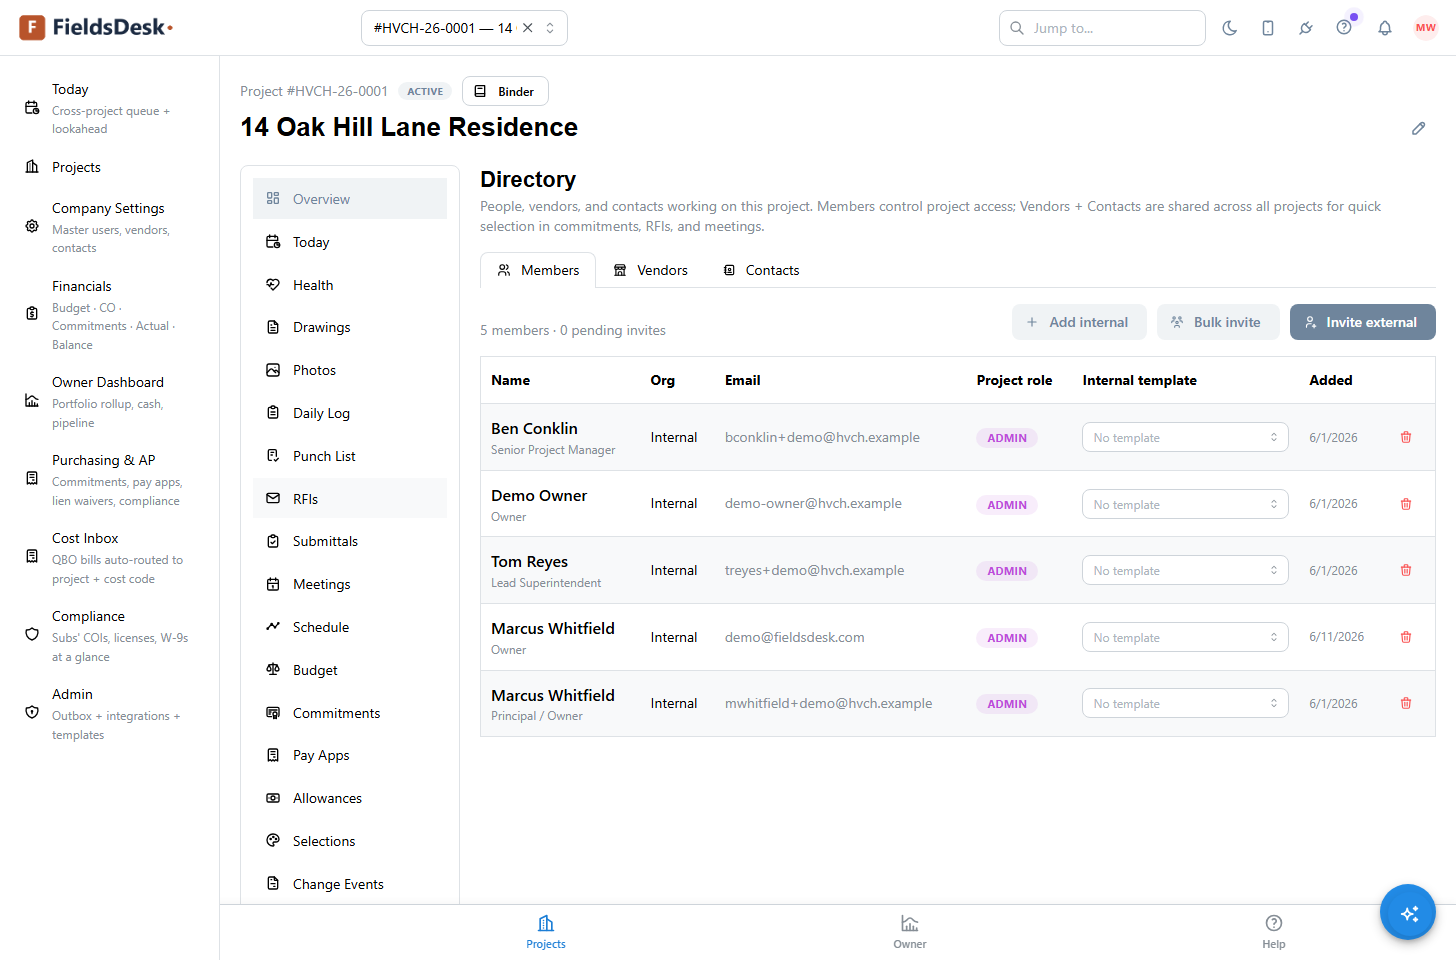Open Ben Conklin internal template dropdown
1456x960 pixels.
tap(1185, 437)
